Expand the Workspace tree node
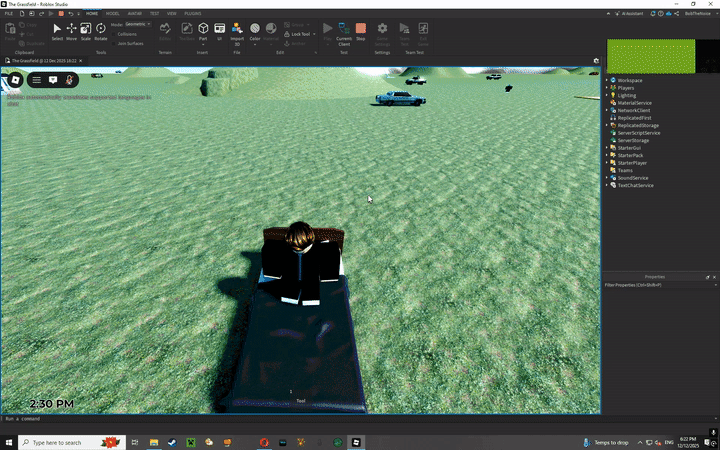720x450 pixels. click(606, 80)
